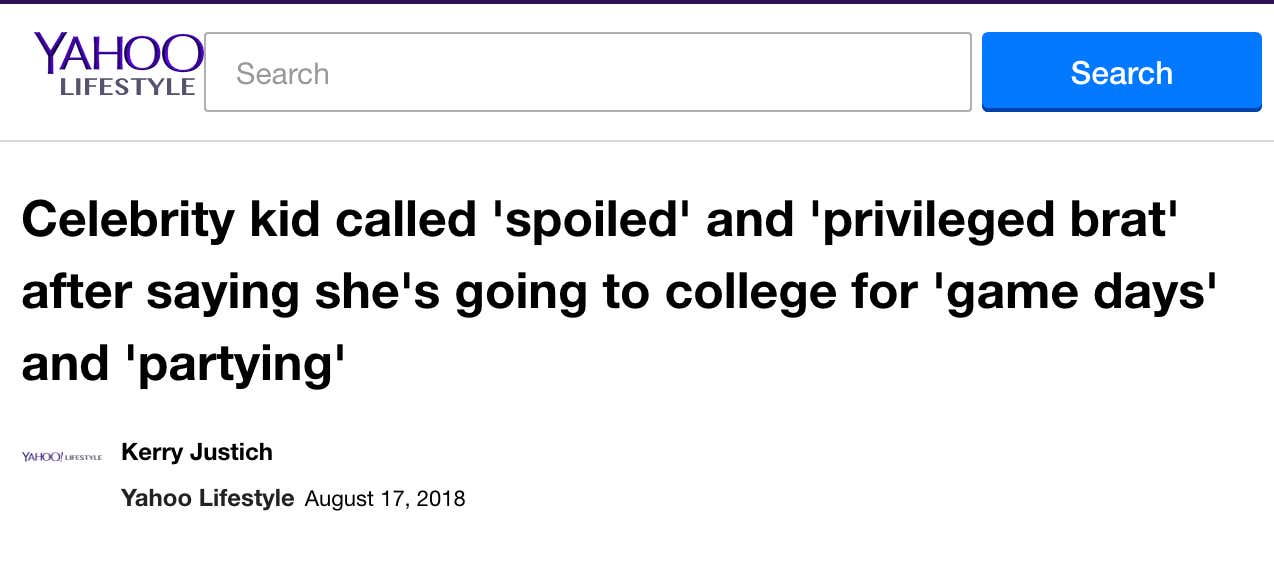Open author Kerry Justich's profile

pyautogui.click(x=196, y=452)
